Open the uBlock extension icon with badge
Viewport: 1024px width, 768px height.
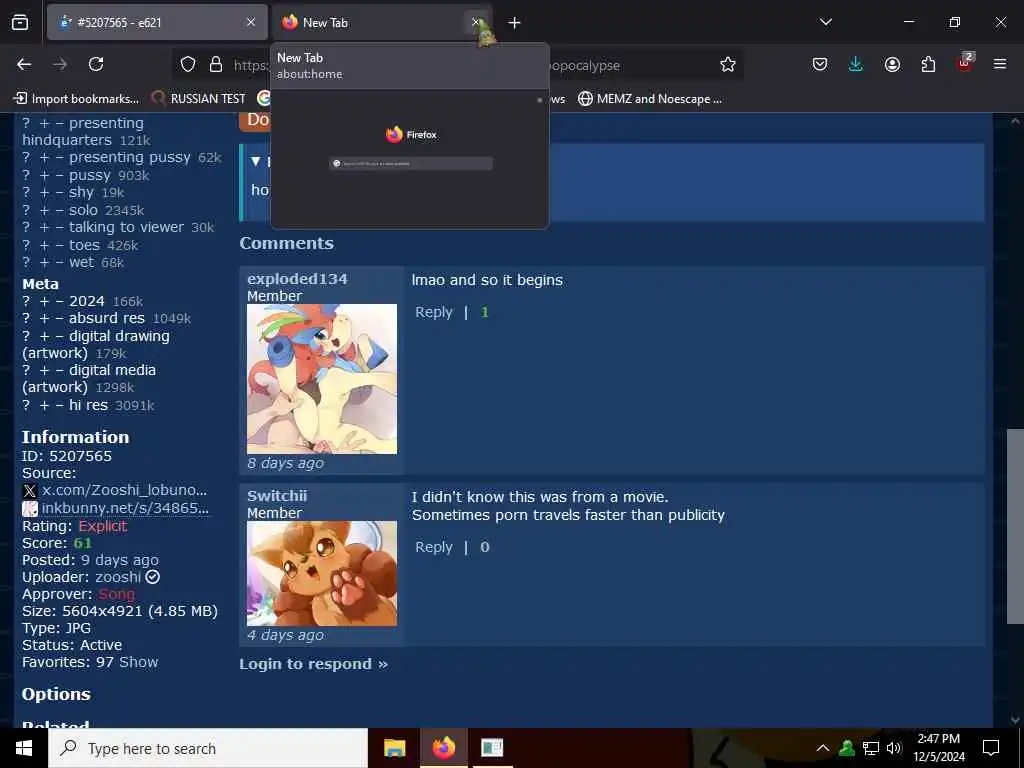tap(965, 63)
